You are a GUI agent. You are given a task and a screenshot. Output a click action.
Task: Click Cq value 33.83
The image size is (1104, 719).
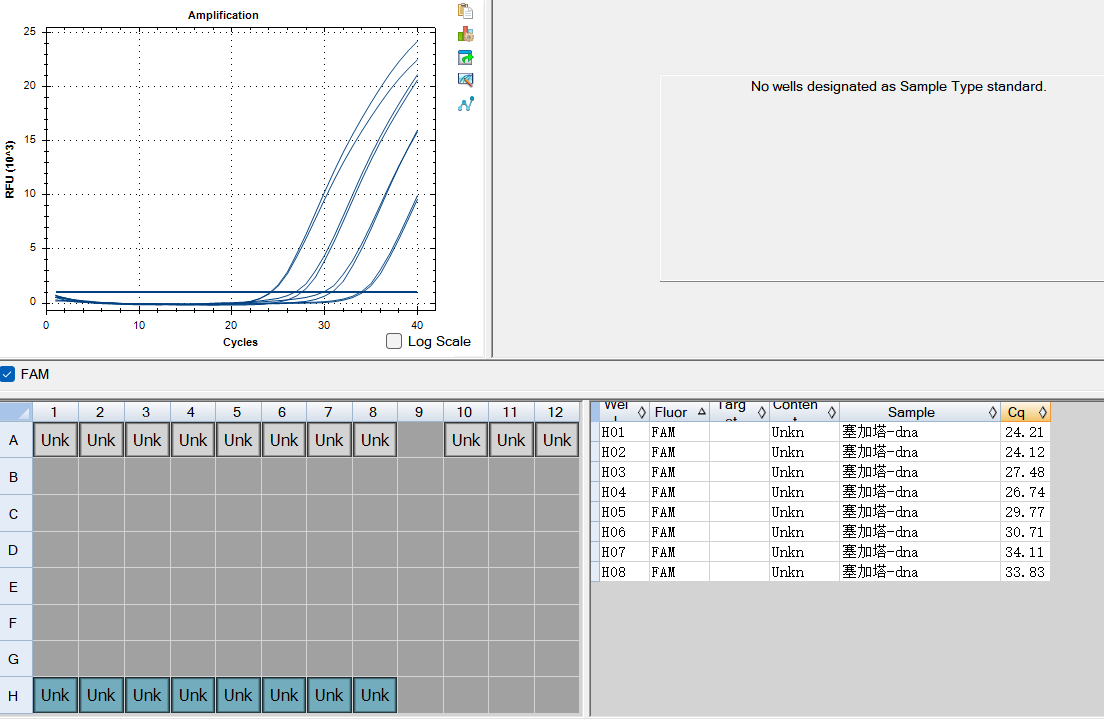pyautogui.click(x=1024, y=572)
